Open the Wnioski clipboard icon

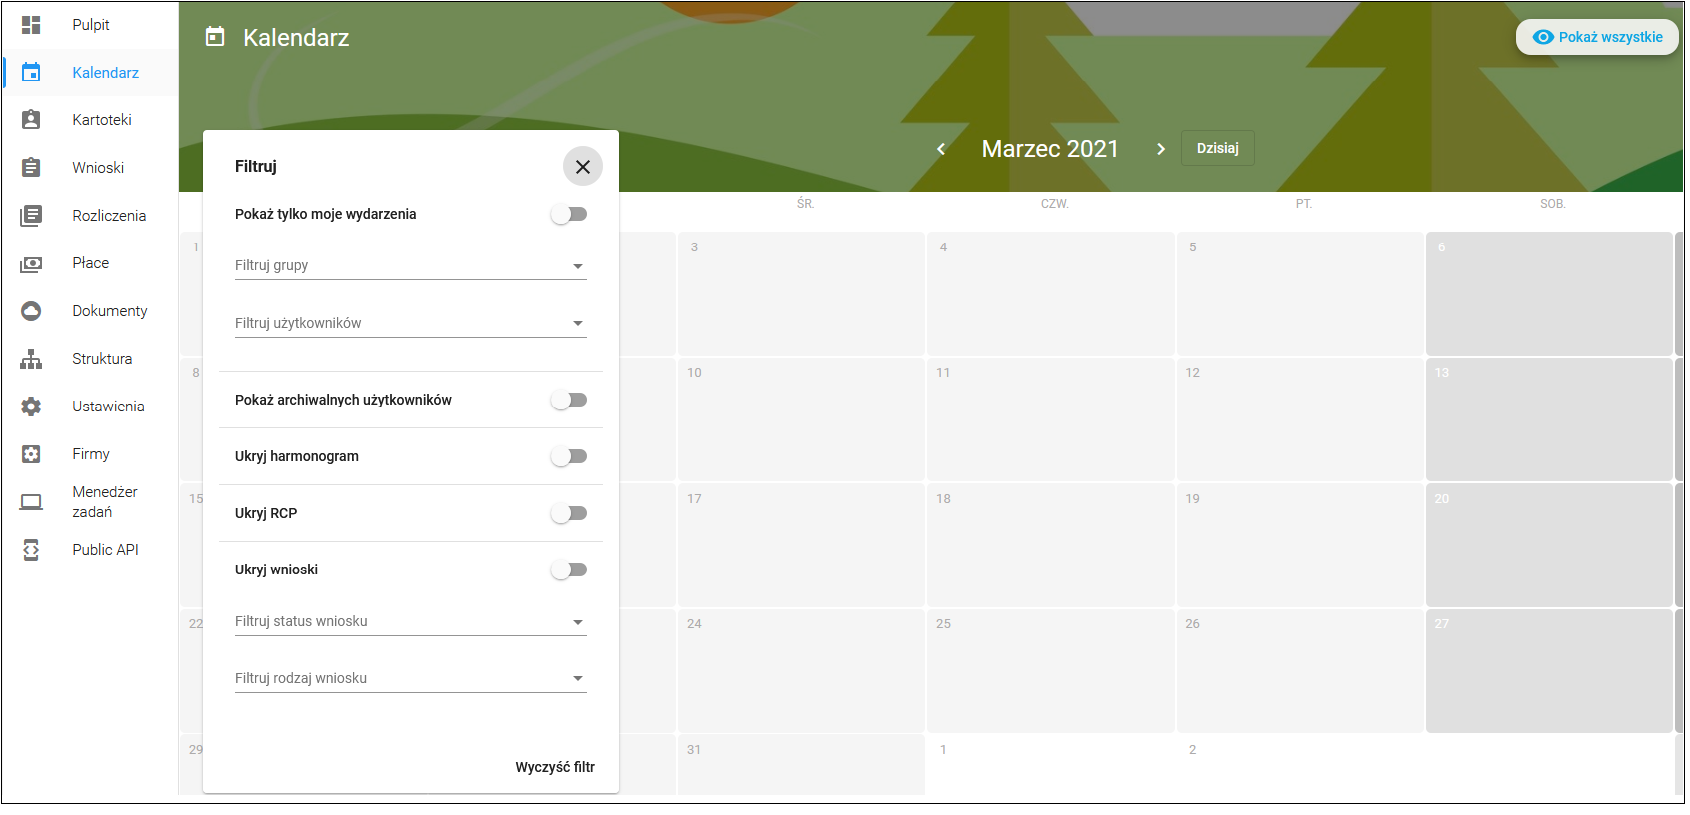(x=31, y=168)
